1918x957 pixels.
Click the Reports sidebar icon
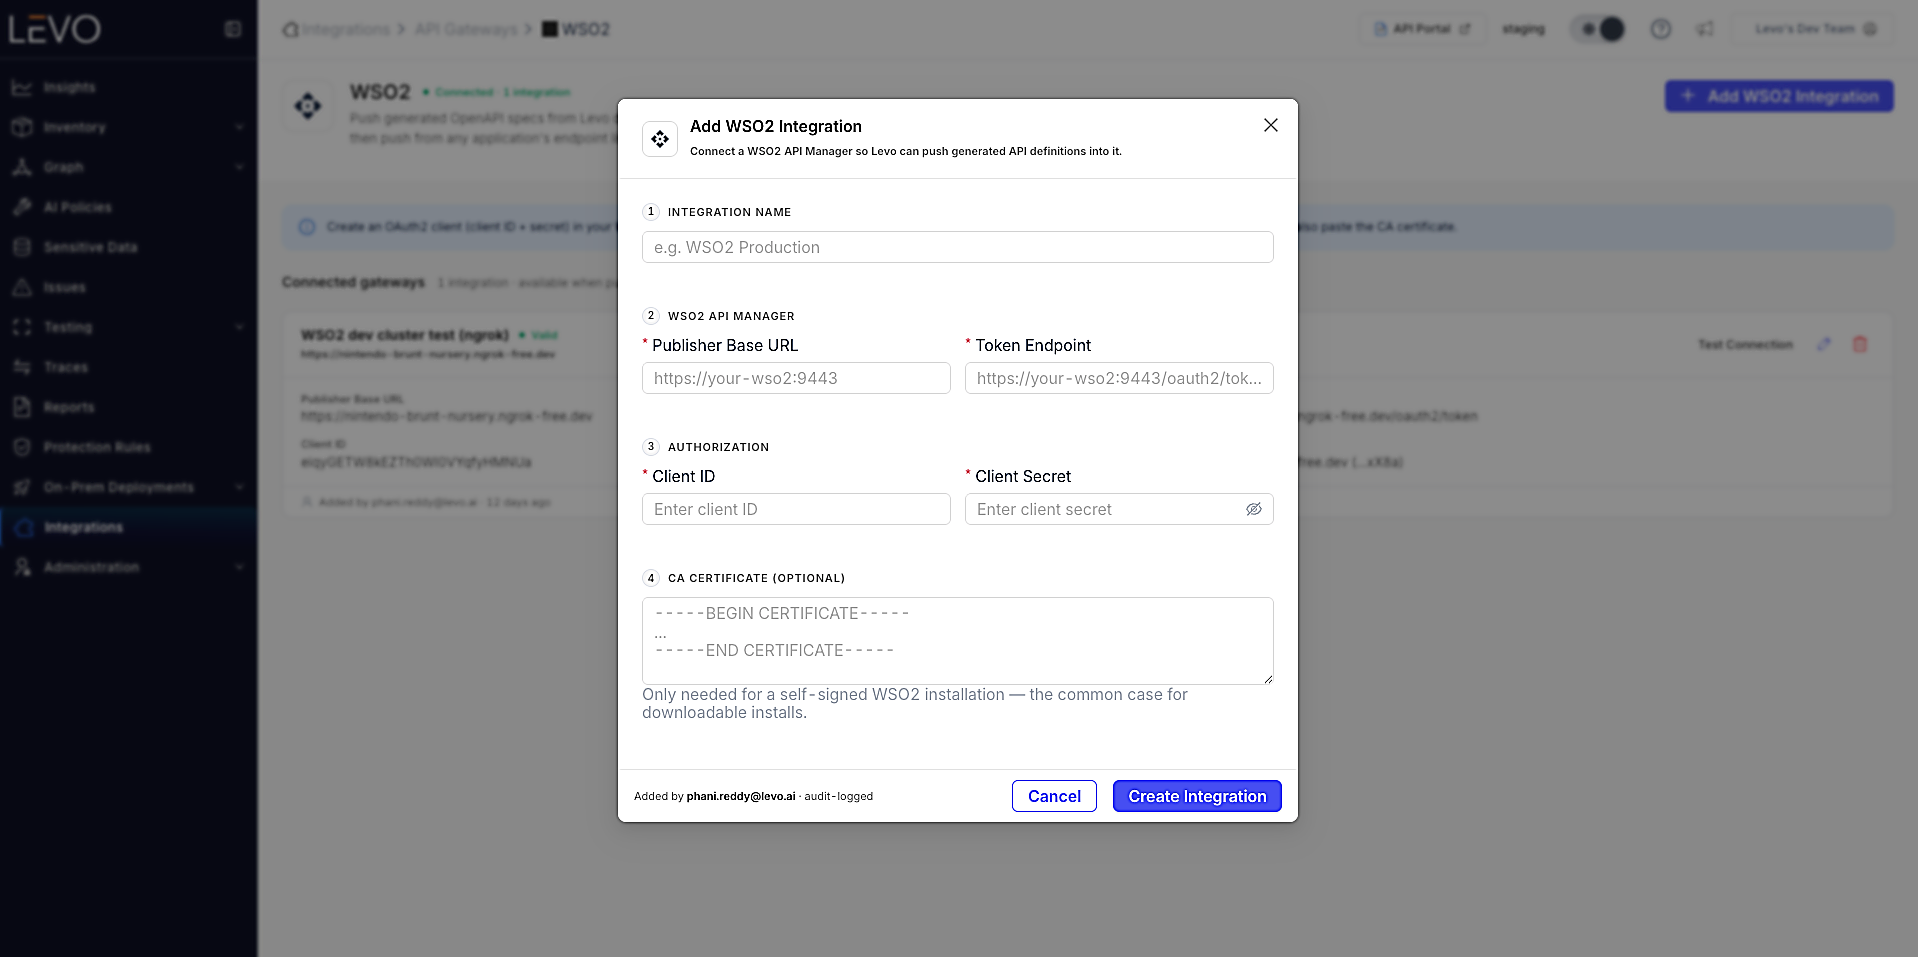tap(22, 407)
